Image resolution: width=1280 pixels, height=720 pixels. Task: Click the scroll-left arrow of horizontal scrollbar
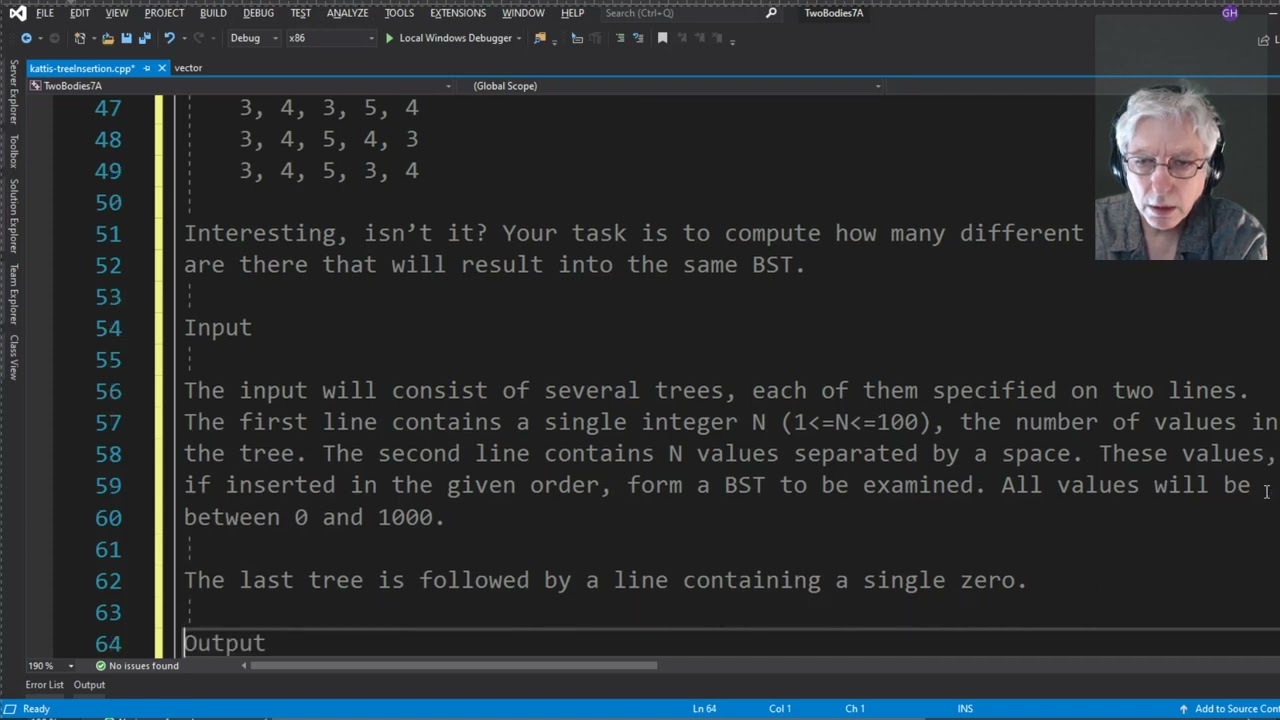244,666
